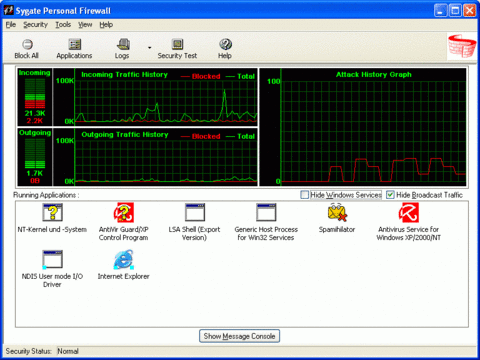Click the Incoming Traffic History graph
This screenshot has height=360, width=480.
[155, 97]
